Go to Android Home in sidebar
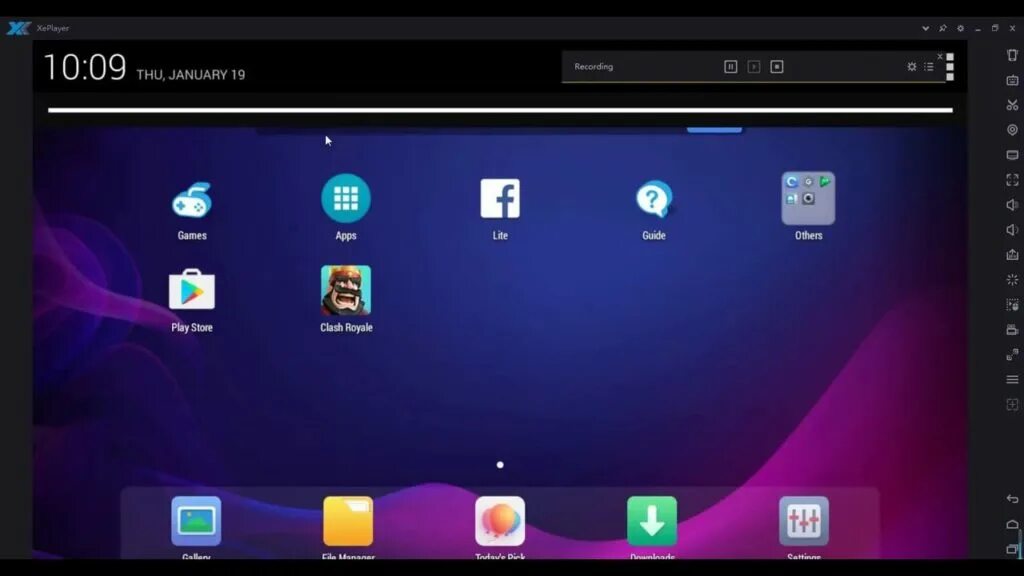This screenshot has height=576, width=1024. 1012,524
